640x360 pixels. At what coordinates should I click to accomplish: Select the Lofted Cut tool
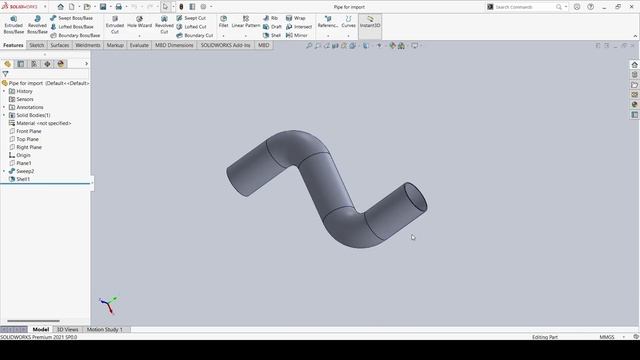pos(191,27)
